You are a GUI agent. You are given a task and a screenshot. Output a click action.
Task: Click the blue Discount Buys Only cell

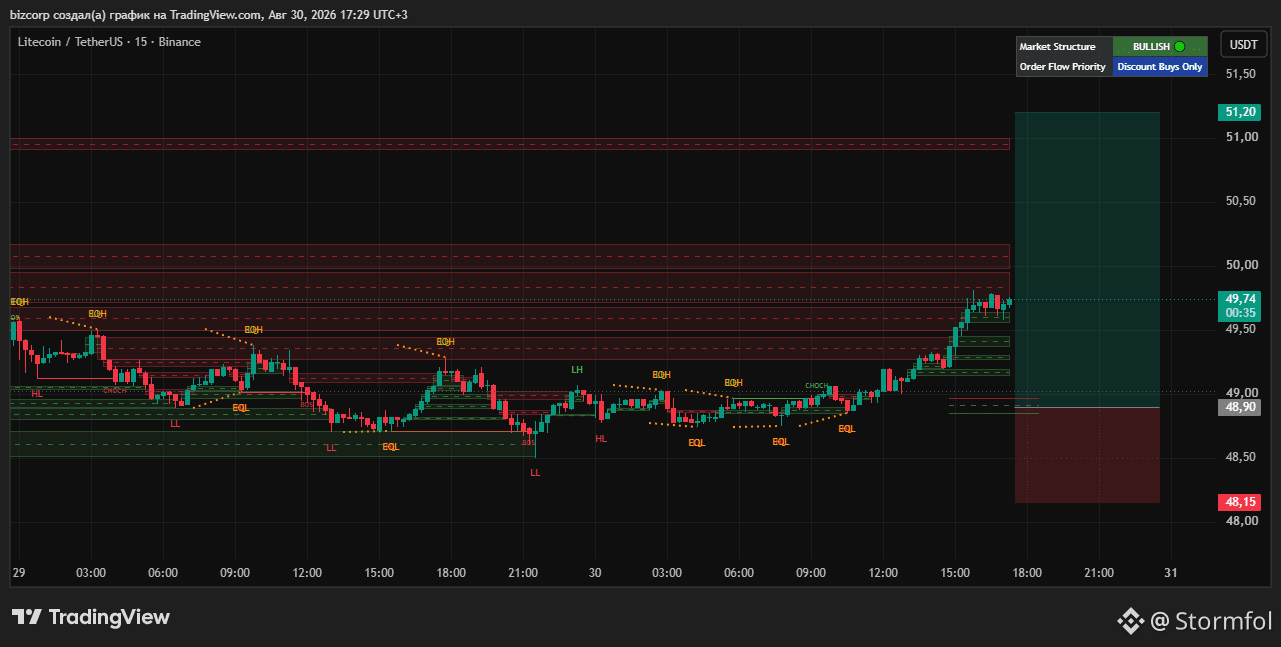1160,67
